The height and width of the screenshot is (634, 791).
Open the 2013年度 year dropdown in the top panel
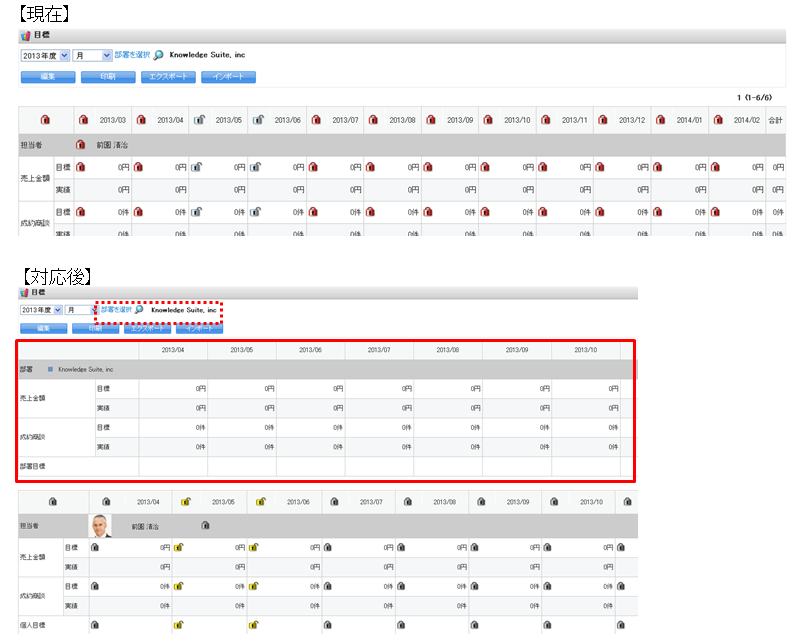tap(45, 56)
